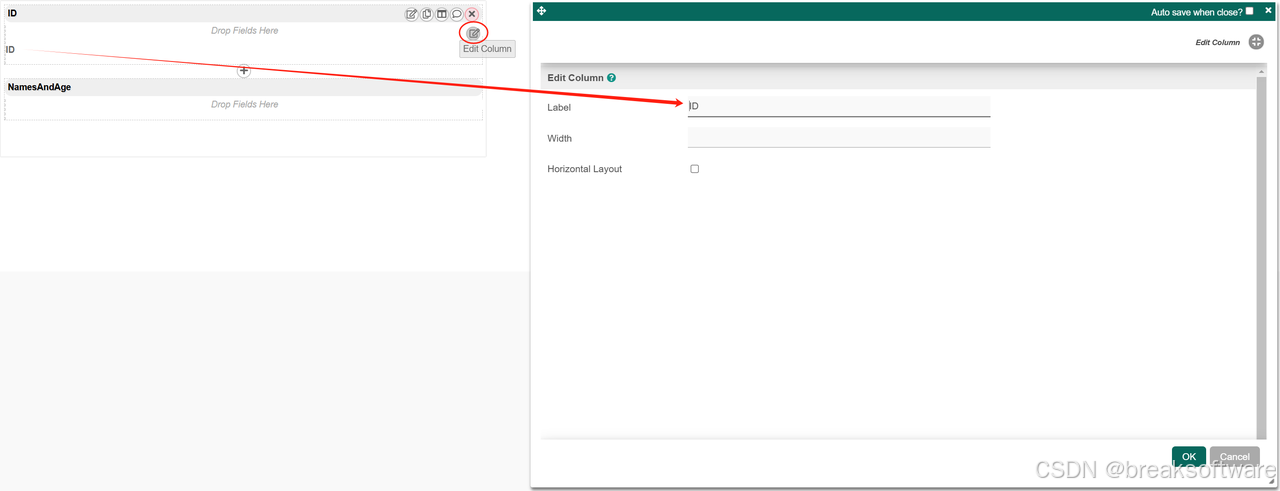Click the Cancel button

1235,457
